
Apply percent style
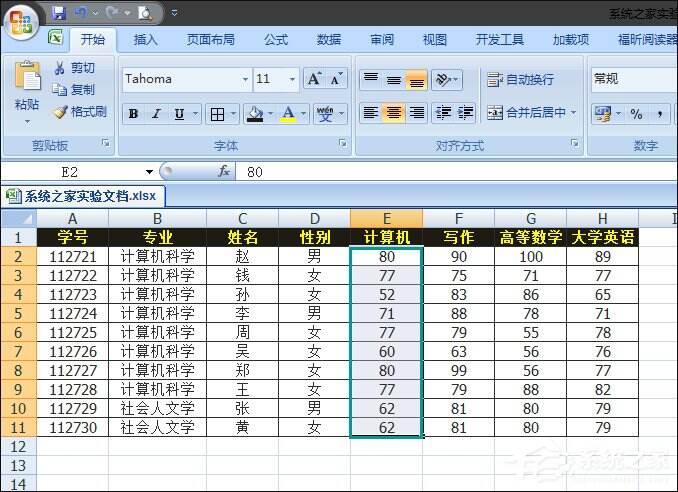tap(636, 114)
